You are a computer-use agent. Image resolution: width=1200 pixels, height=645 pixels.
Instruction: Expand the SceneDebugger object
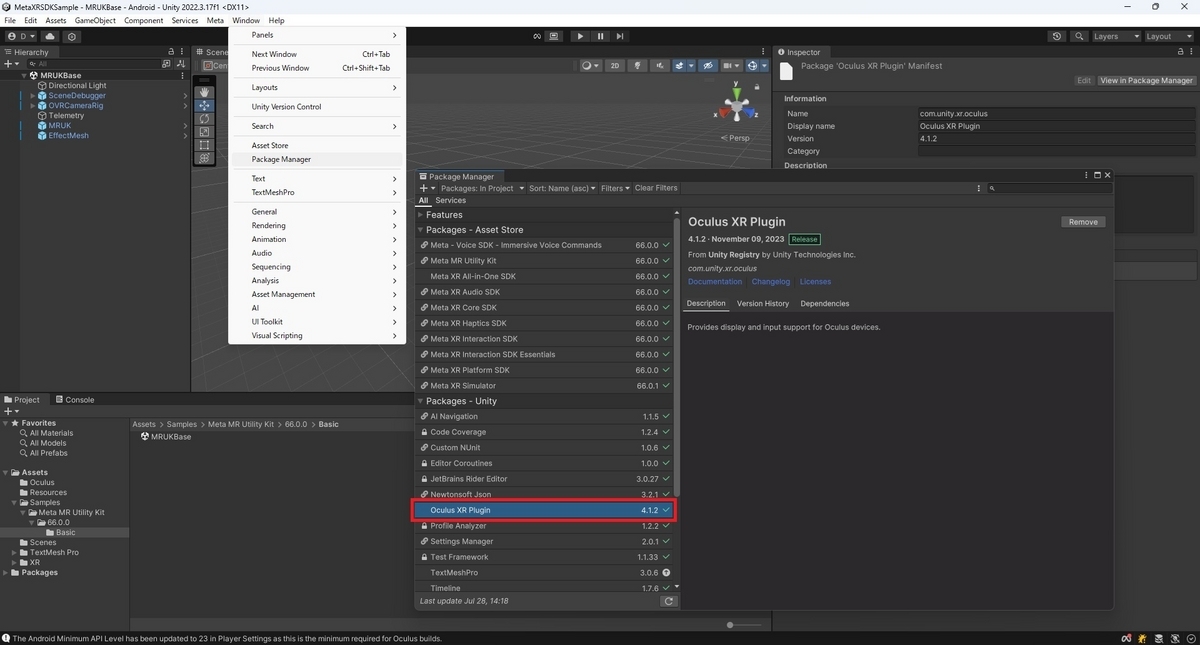click(33, 96)
